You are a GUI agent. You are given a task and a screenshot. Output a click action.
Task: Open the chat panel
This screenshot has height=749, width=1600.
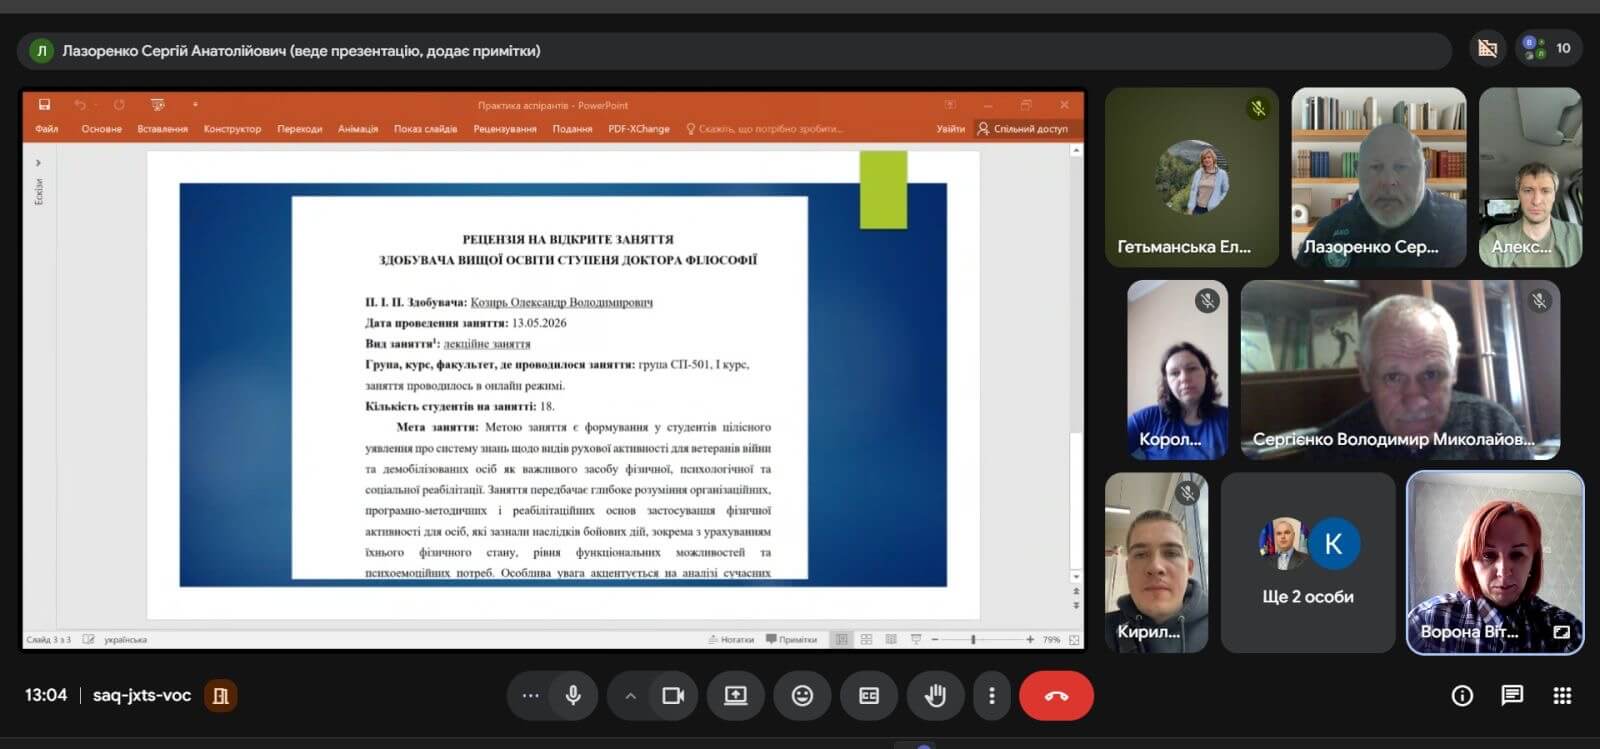click(x=1512, y=695)
